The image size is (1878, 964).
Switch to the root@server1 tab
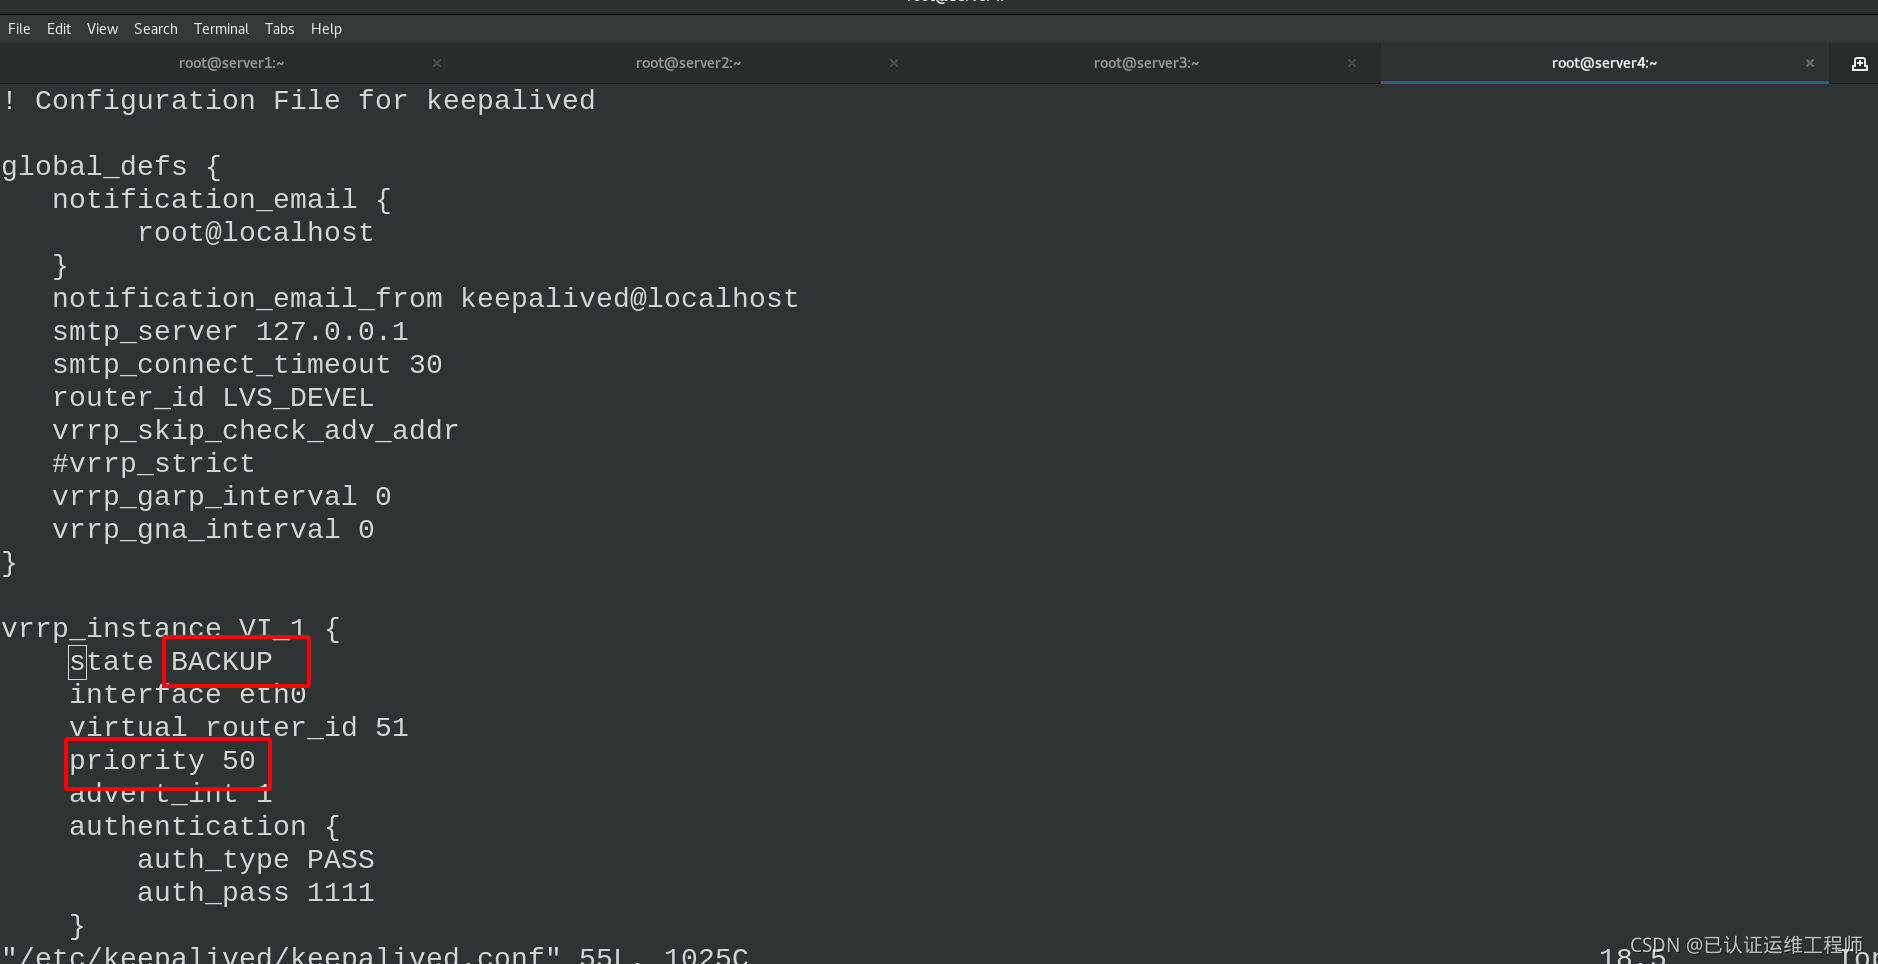click(x=231, y=63)
